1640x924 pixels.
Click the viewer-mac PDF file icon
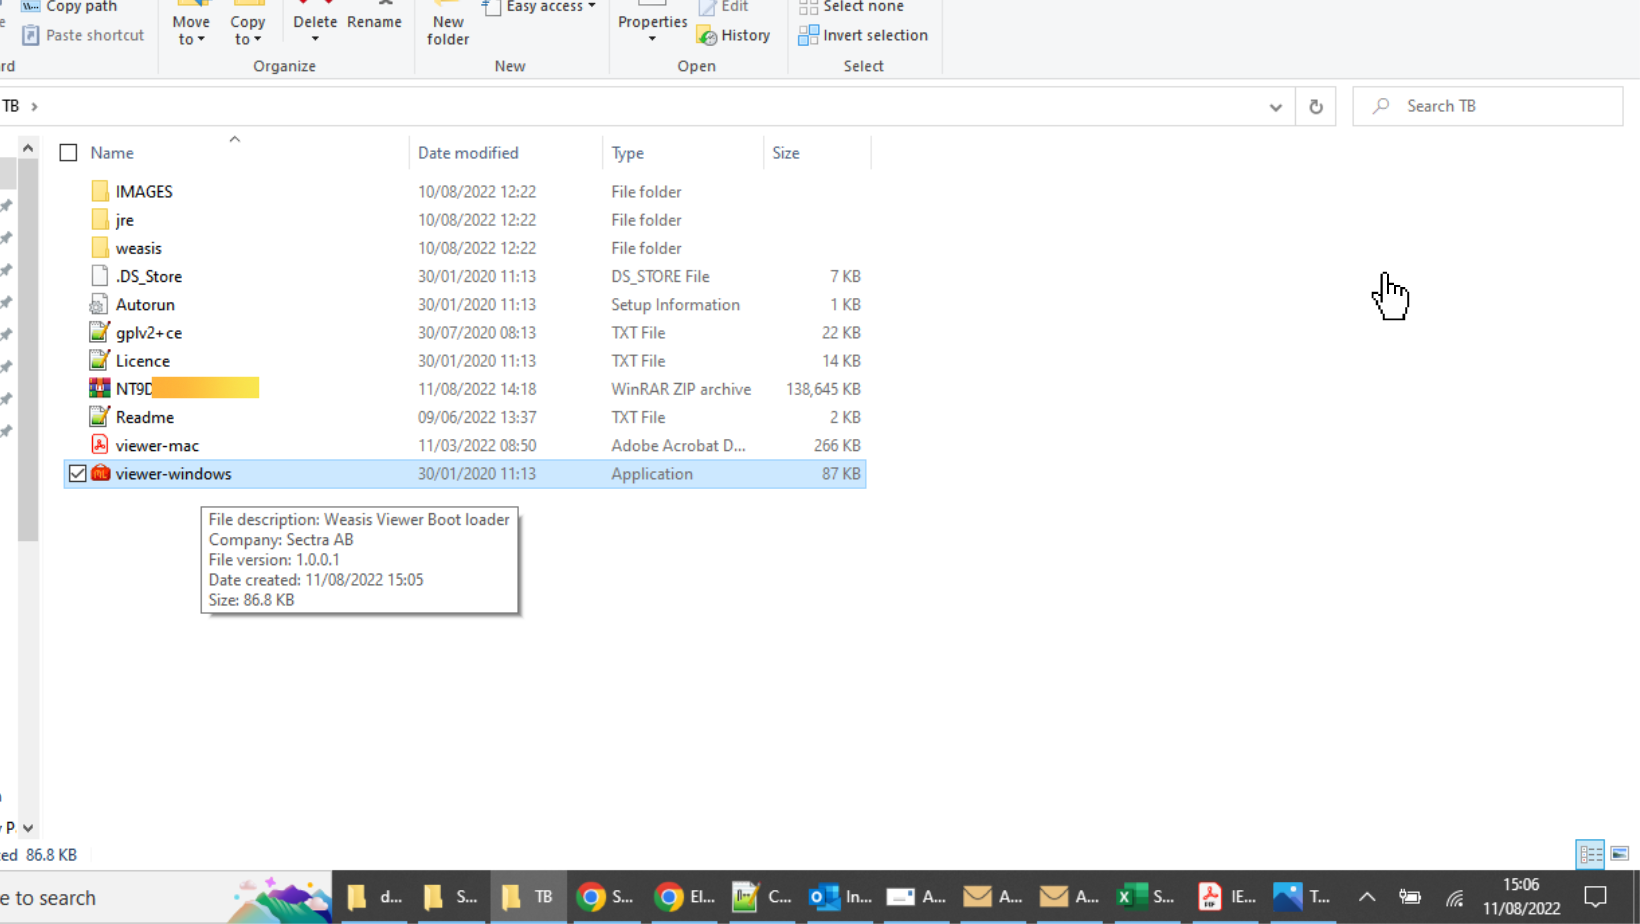click(x=100, y=445)
